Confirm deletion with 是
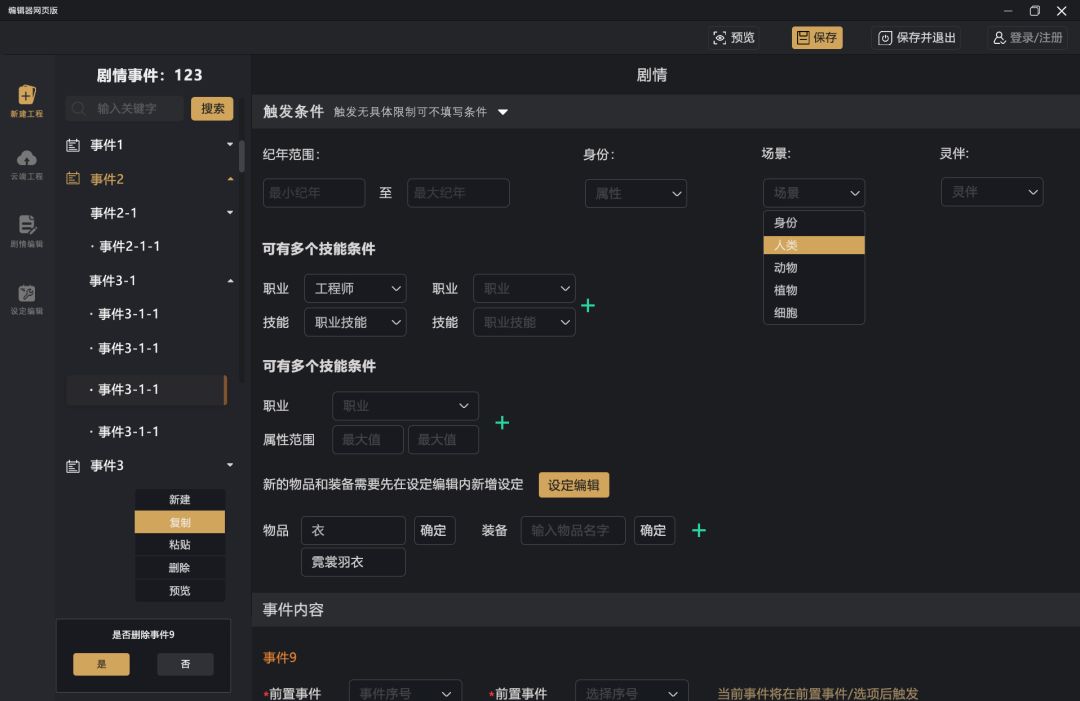 pos(101,664)
